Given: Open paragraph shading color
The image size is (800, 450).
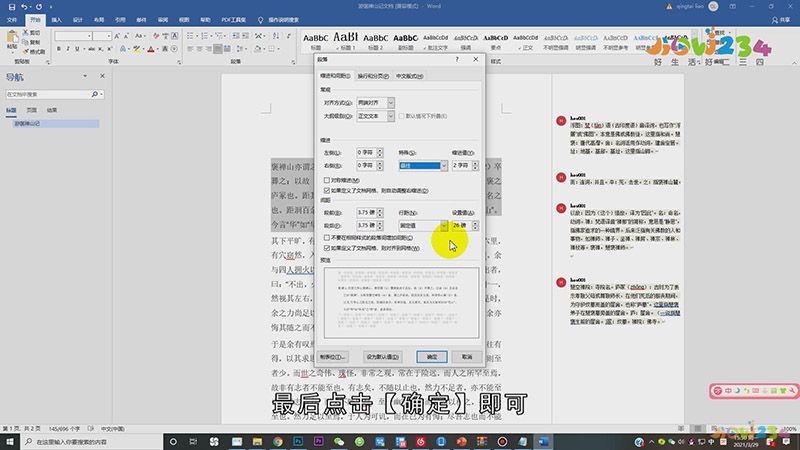Looking at the screenshot, I should click(258, 49).
